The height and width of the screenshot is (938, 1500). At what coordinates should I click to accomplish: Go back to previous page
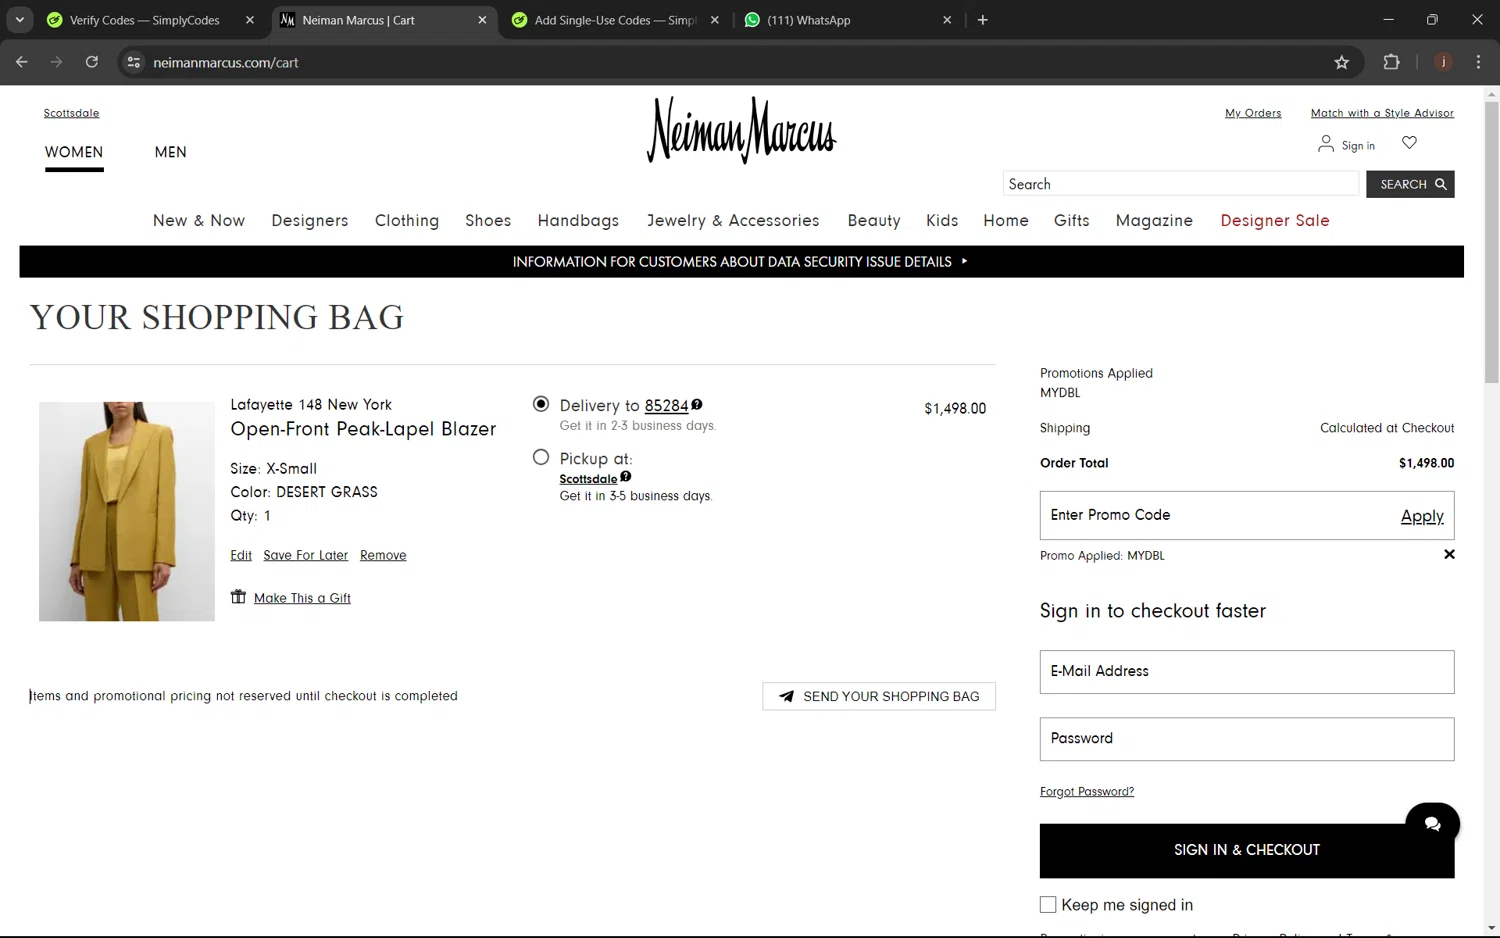21,62
